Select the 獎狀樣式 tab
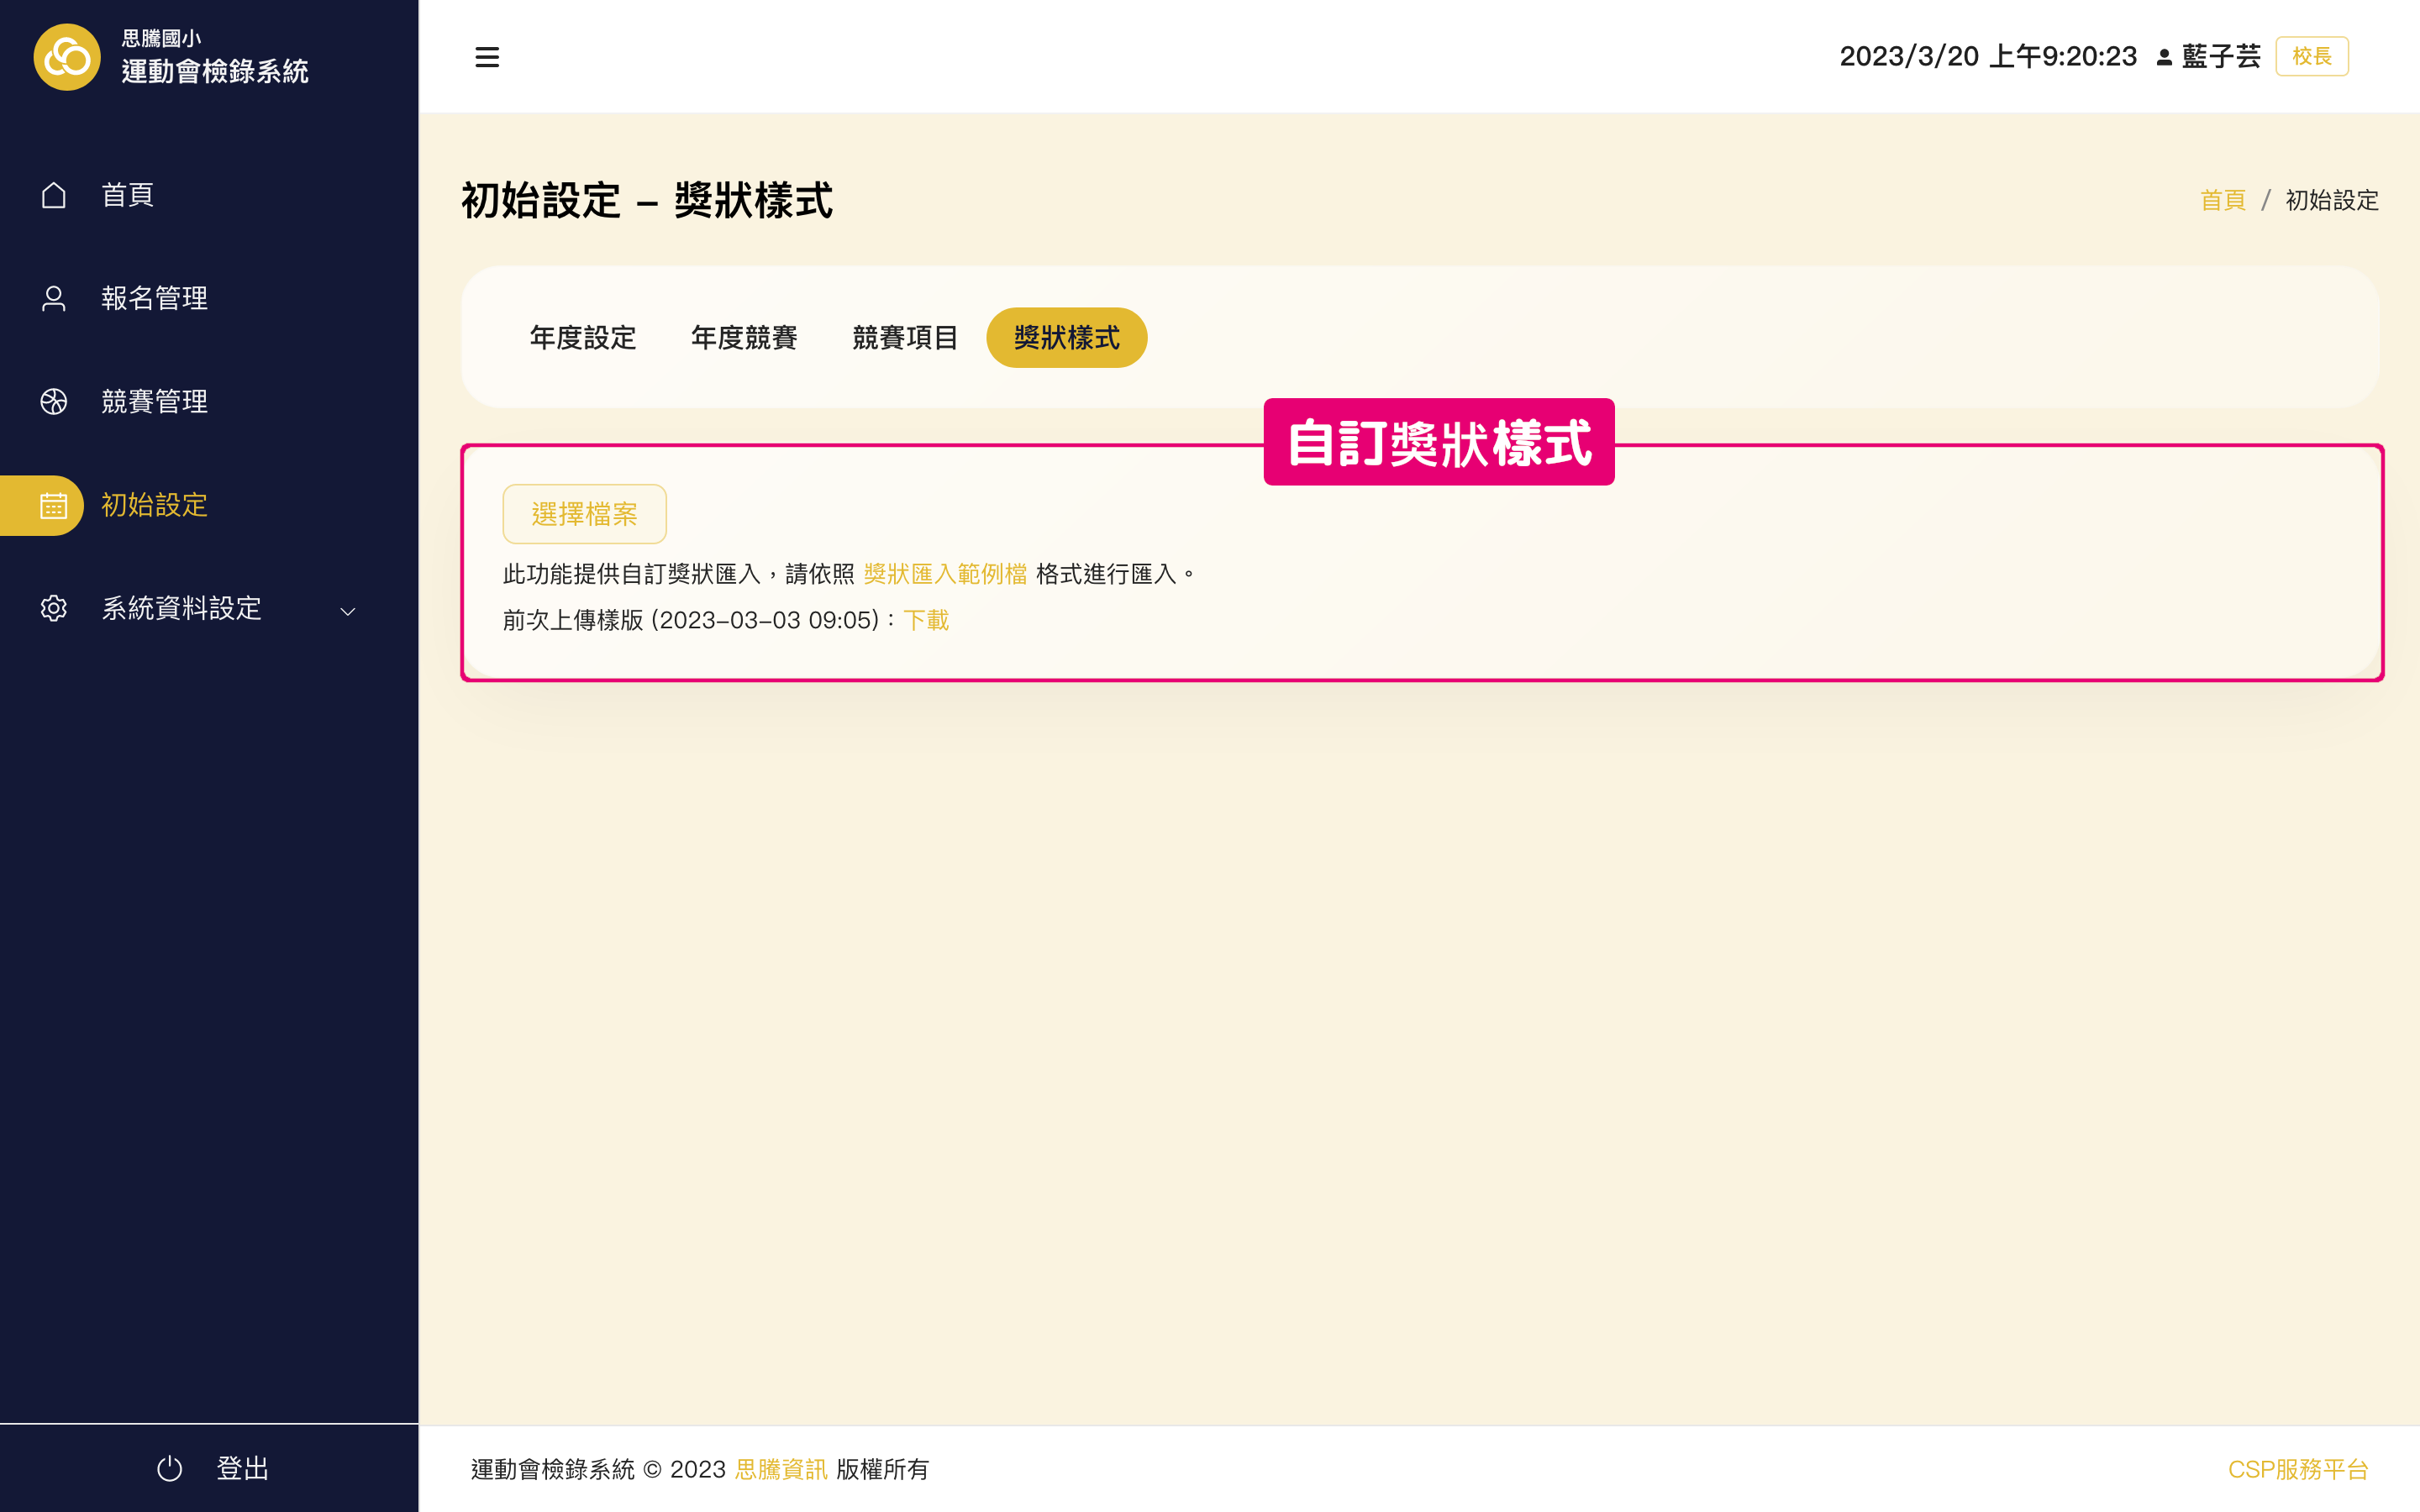 [1066, 337]
